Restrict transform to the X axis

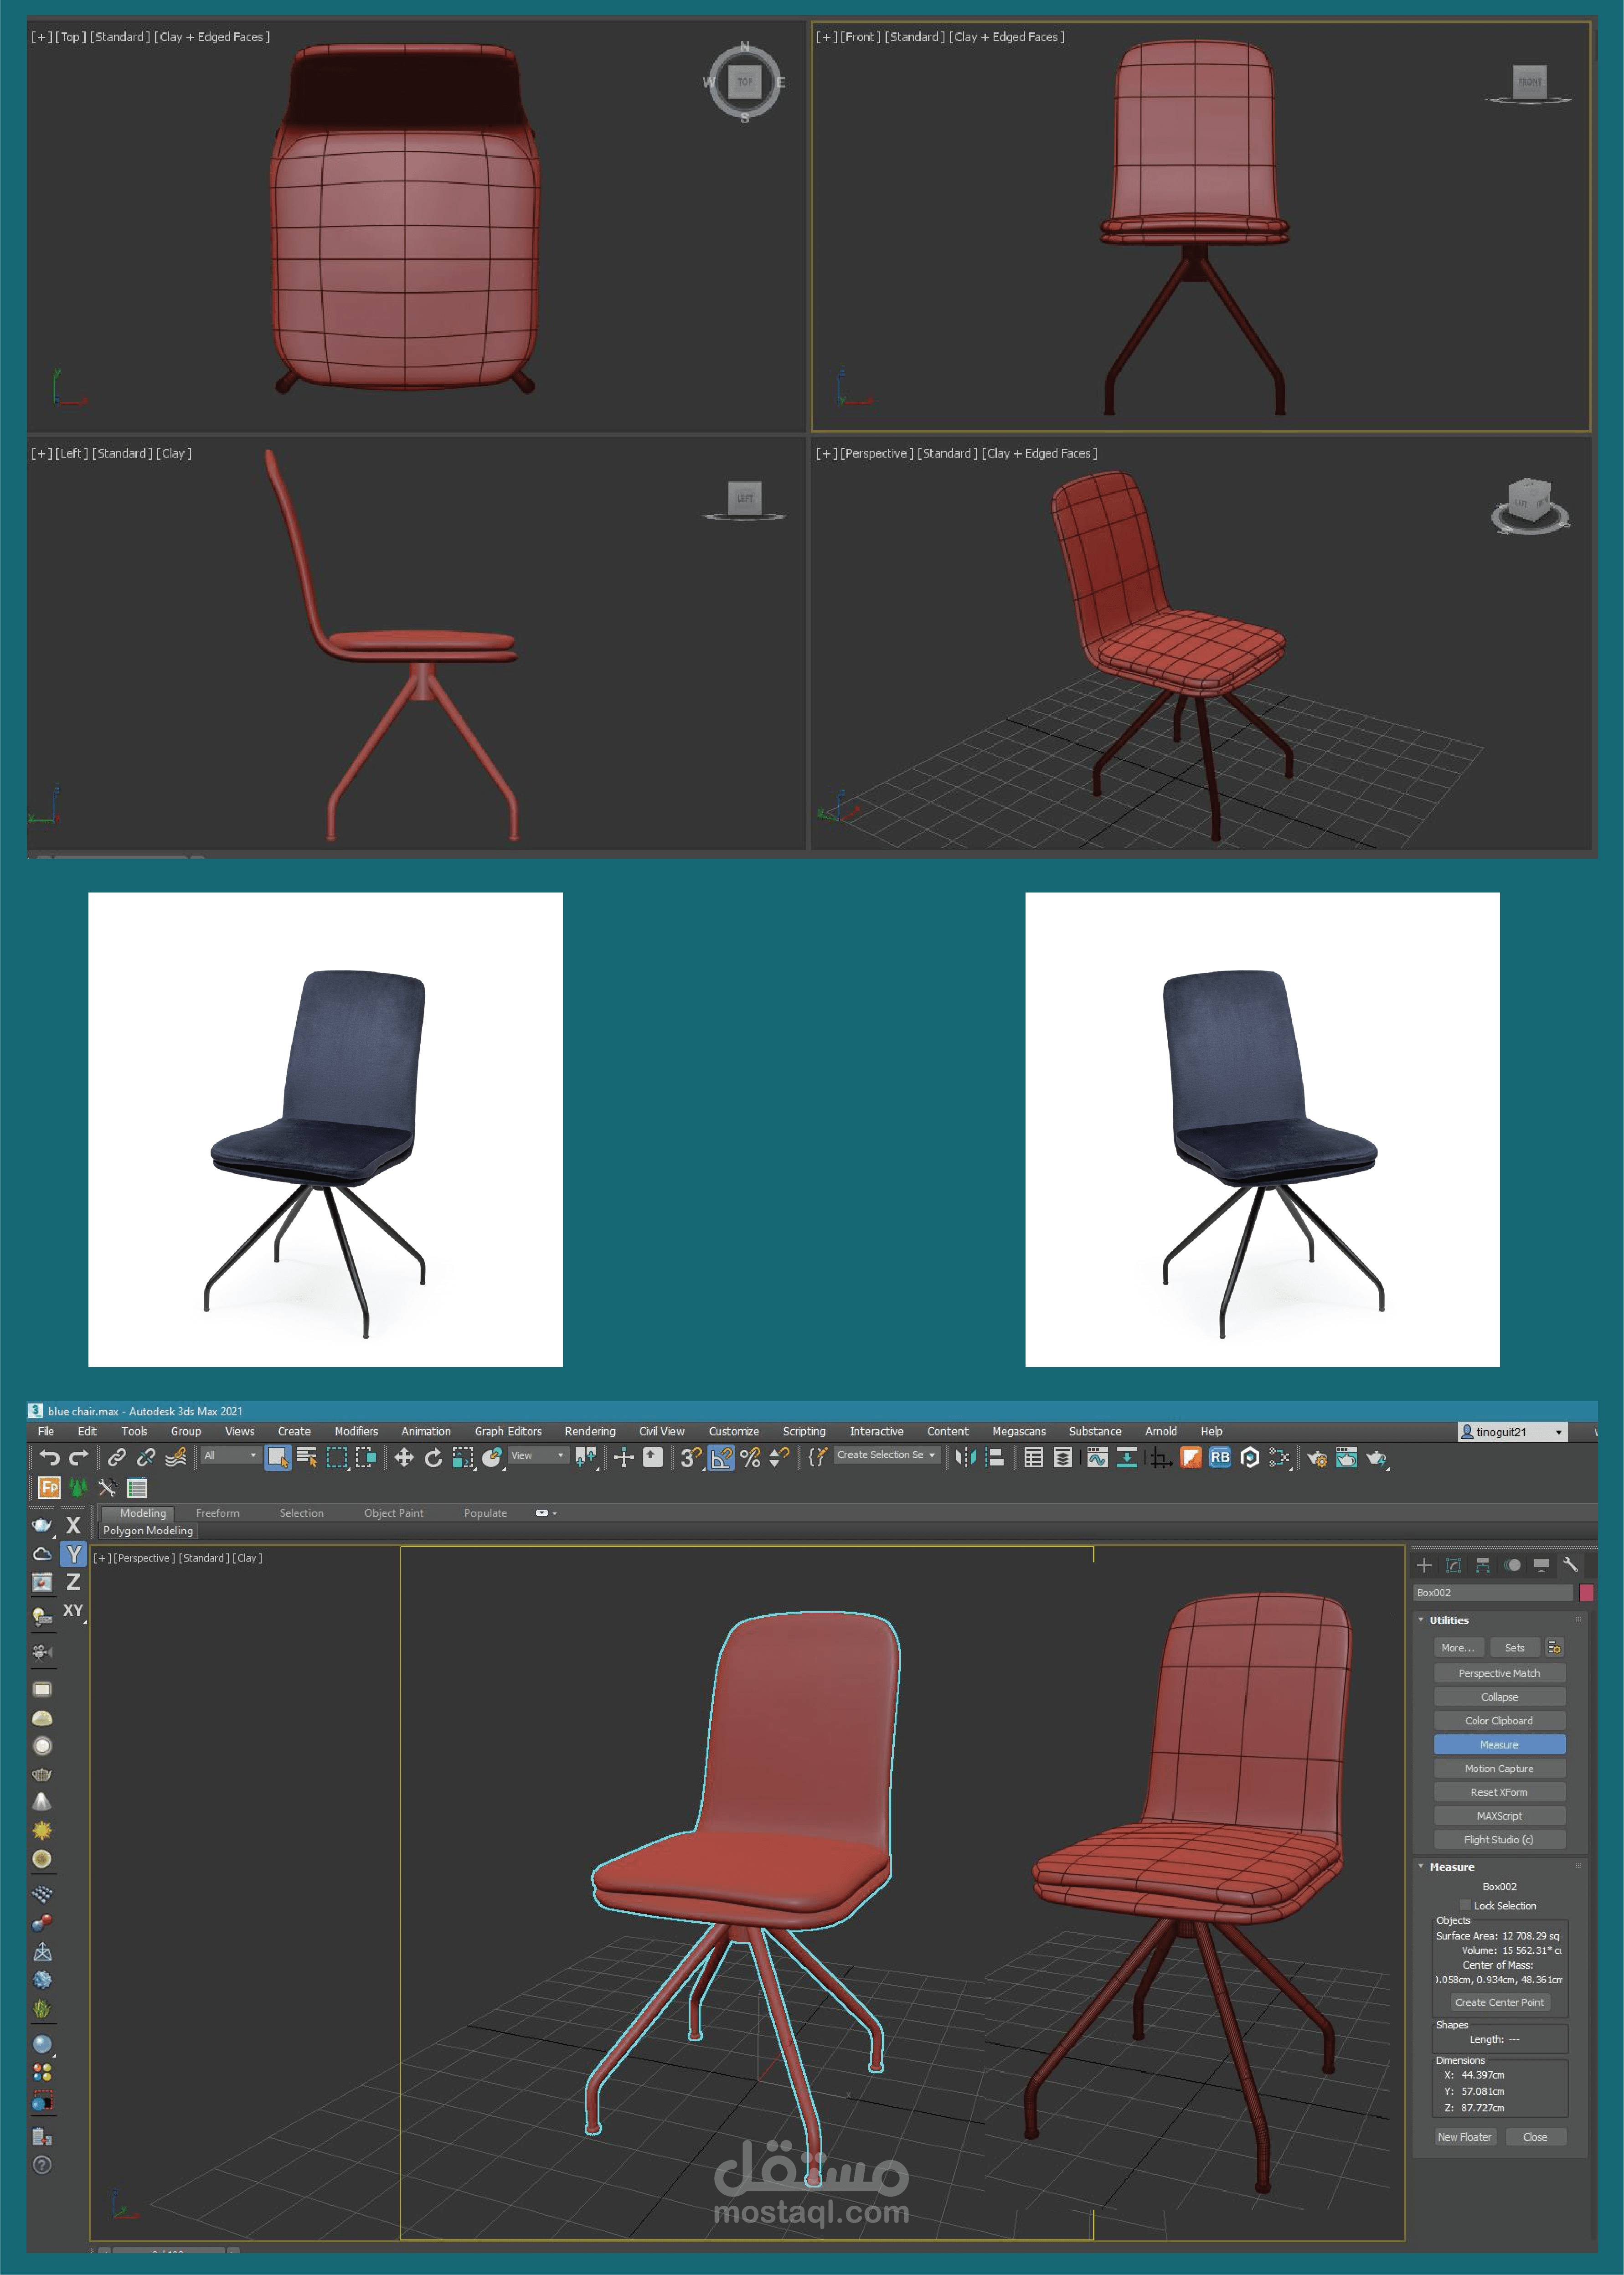click(x=73, y=1525)
